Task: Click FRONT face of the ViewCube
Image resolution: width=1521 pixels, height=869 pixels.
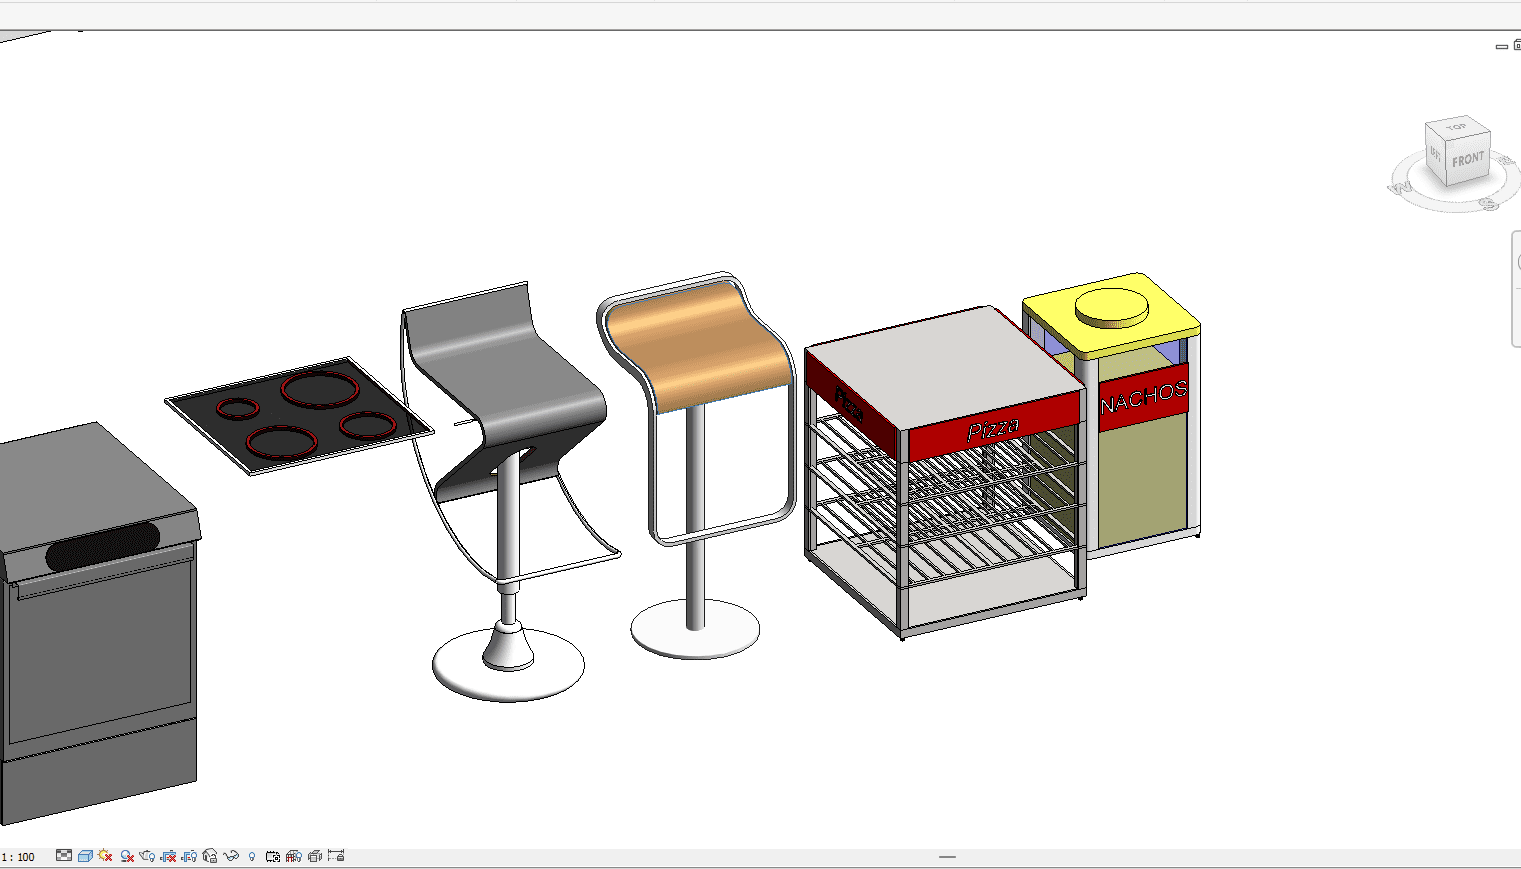Action: pos(1468,160)
